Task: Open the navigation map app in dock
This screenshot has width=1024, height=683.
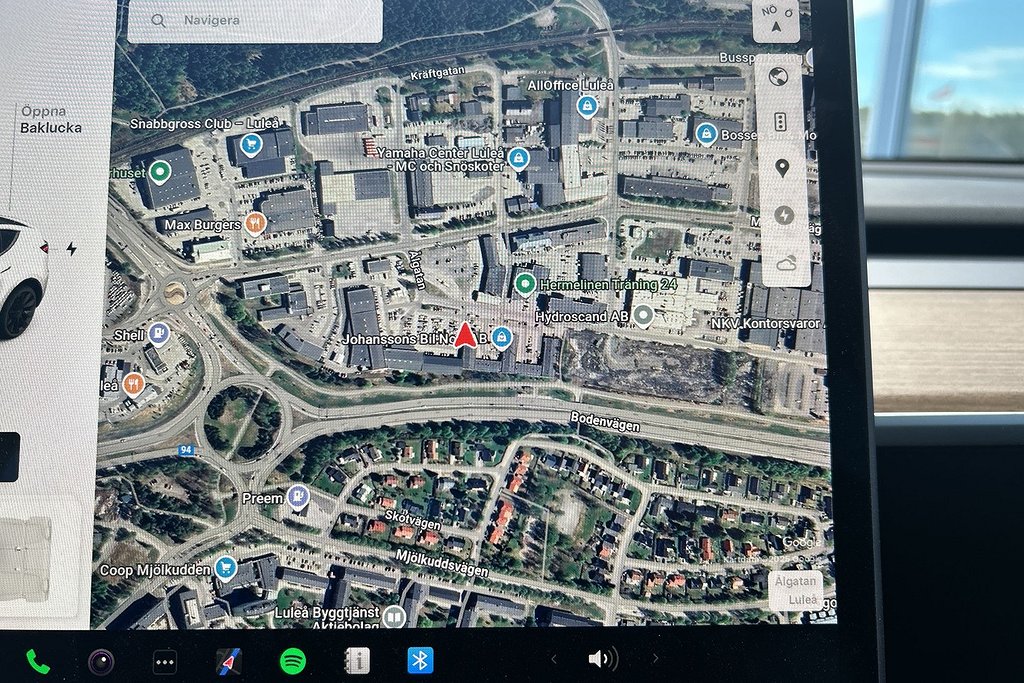Action: [x=229, y=661]
